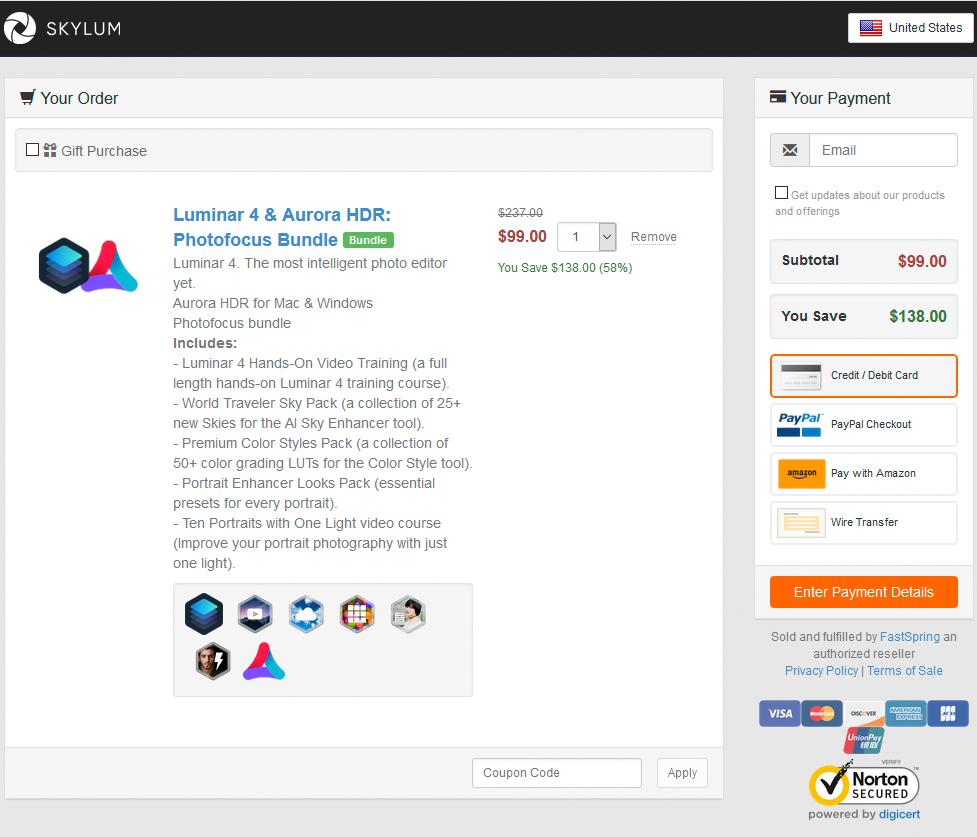Click the JCB card icon

[x=948, y=714]
